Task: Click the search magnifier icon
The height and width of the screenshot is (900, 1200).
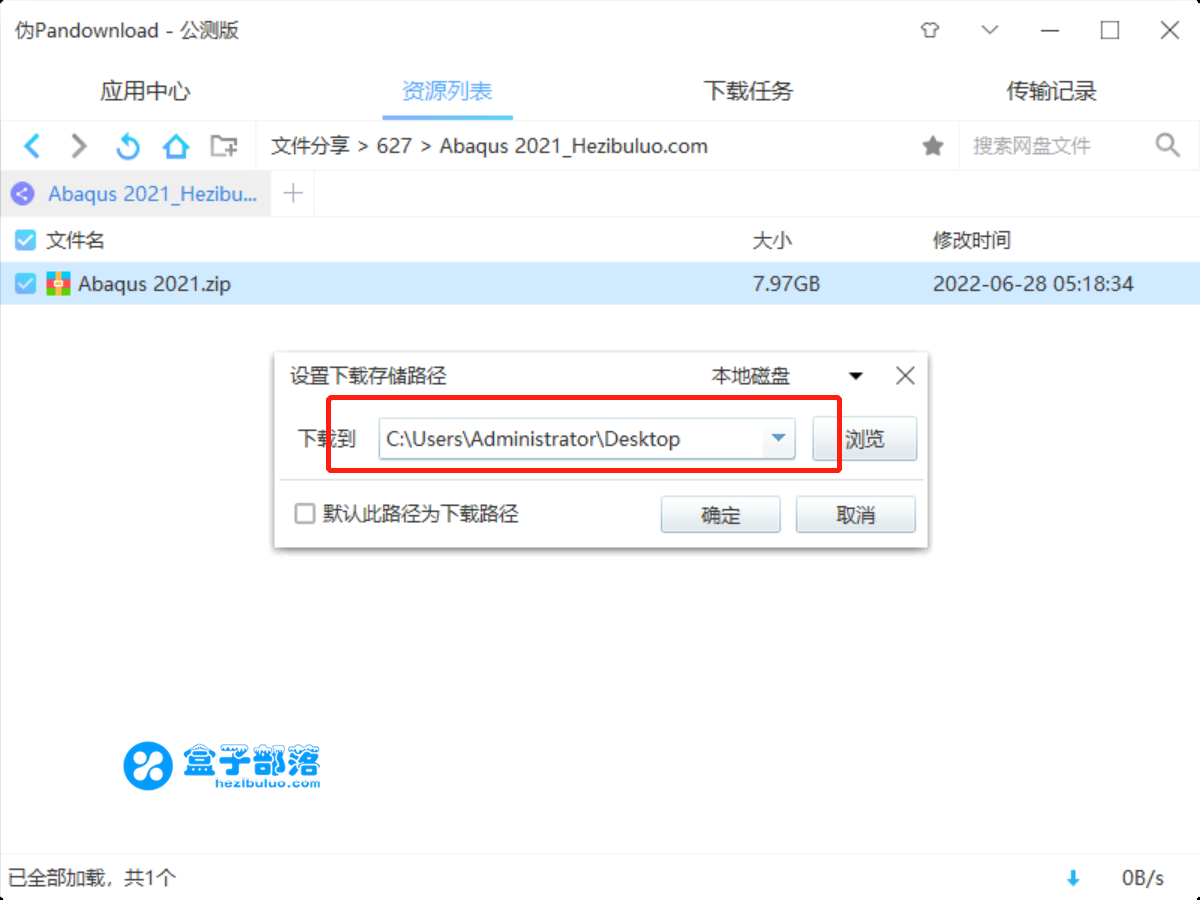Action: (1168, 145)
